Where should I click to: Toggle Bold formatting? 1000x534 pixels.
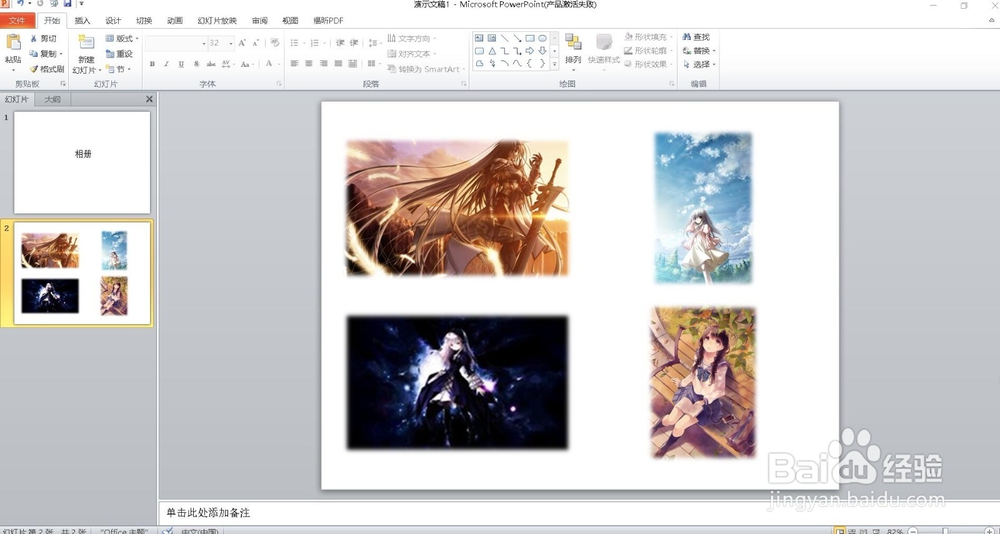[152, 64]
